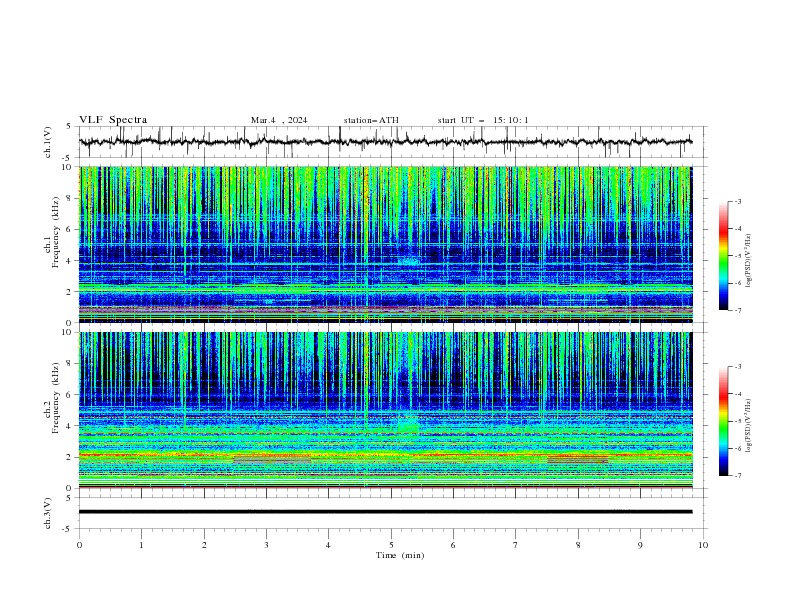Click the time axis tick label '5'
Screen dimensions: 792x612
391,545
